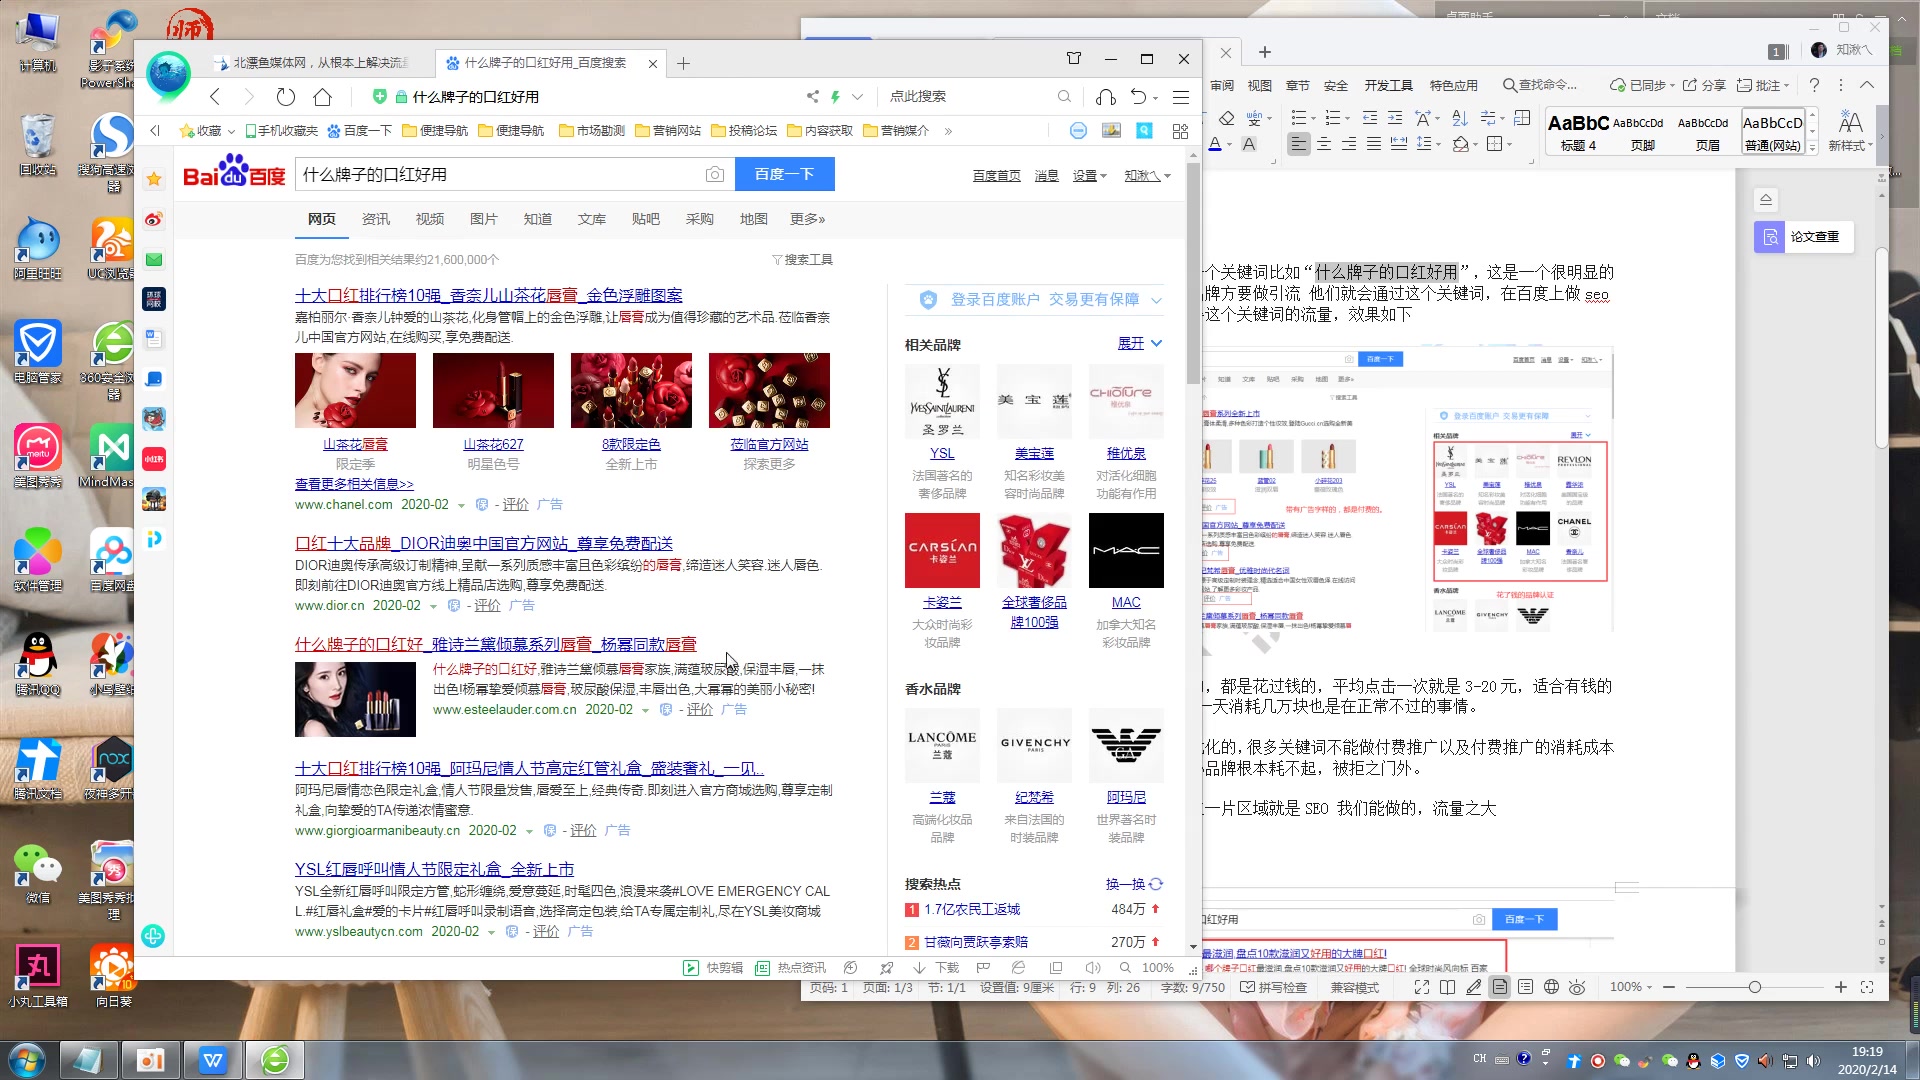Click the zoom in plus on WPS slider
This screenshot has width=1920, height=1080.
point(1840,987)
